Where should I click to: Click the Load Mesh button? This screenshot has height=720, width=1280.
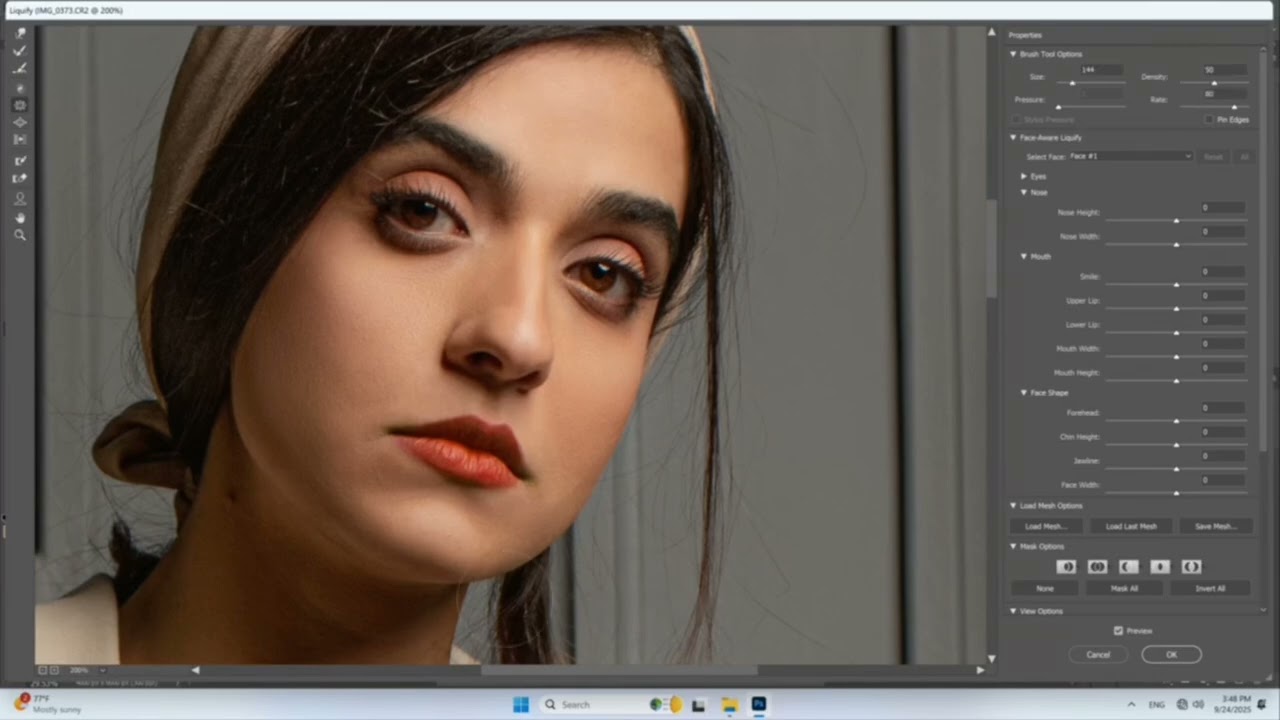pyautogui.click(x=1045, y=526)
